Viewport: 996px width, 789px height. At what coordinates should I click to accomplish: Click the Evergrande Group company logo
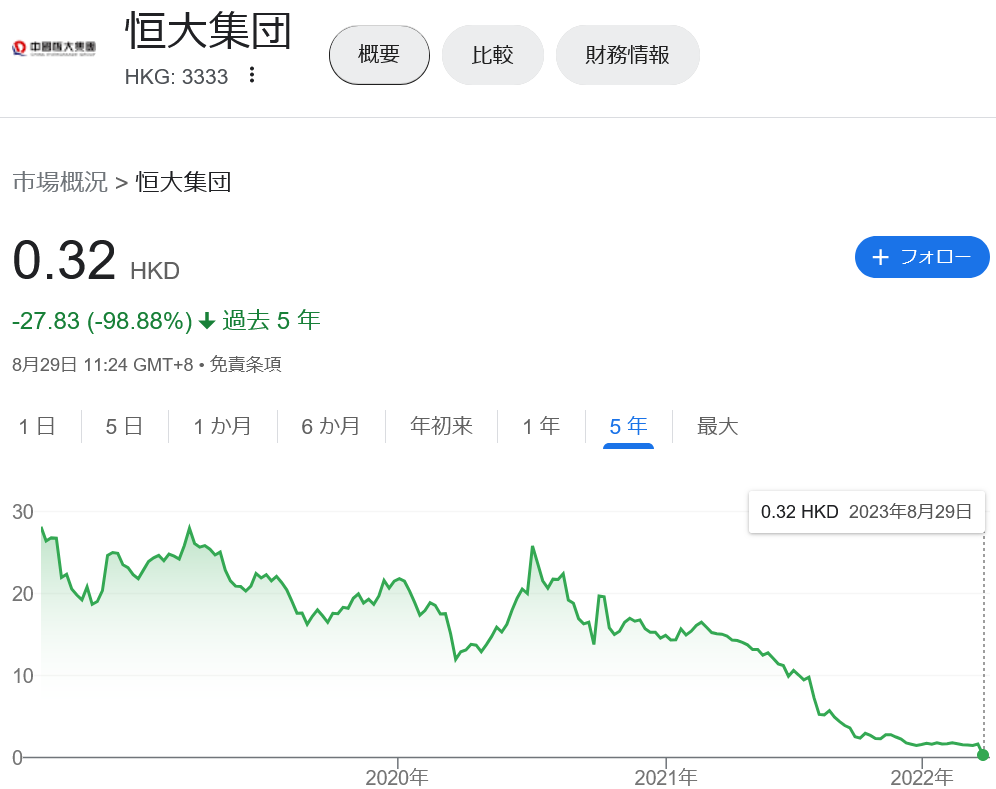tap(54, 48)
